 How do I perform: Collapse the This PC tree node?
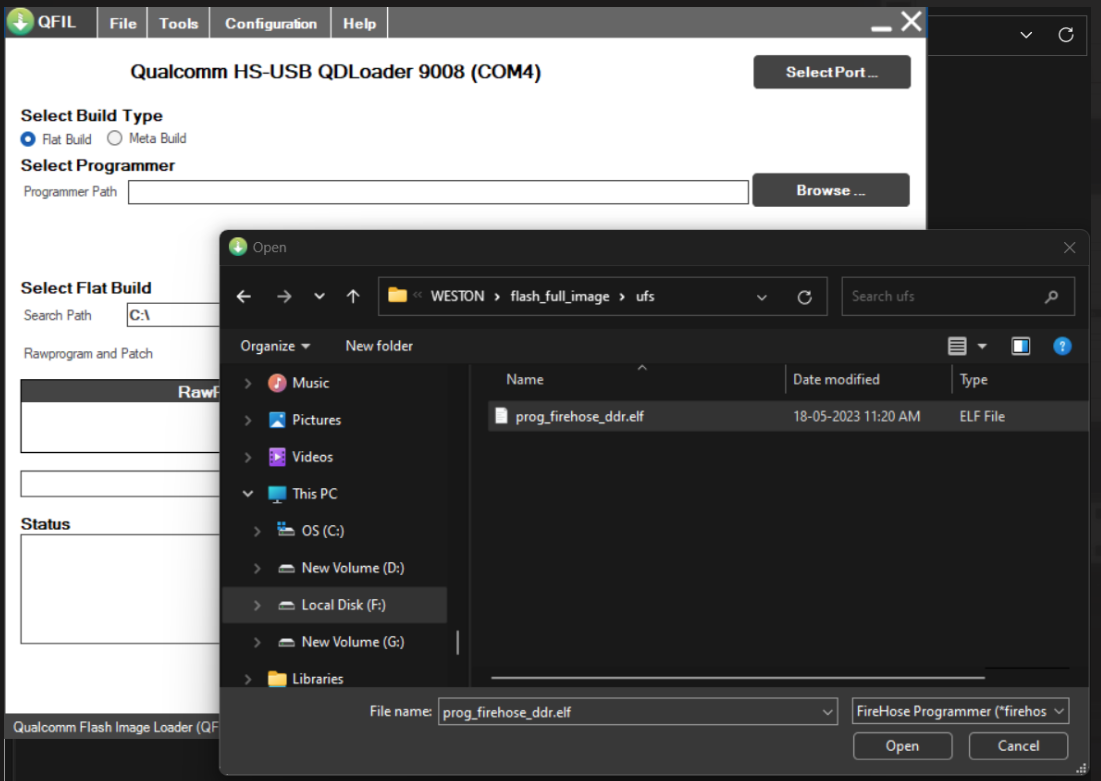[x=248, y=494]
